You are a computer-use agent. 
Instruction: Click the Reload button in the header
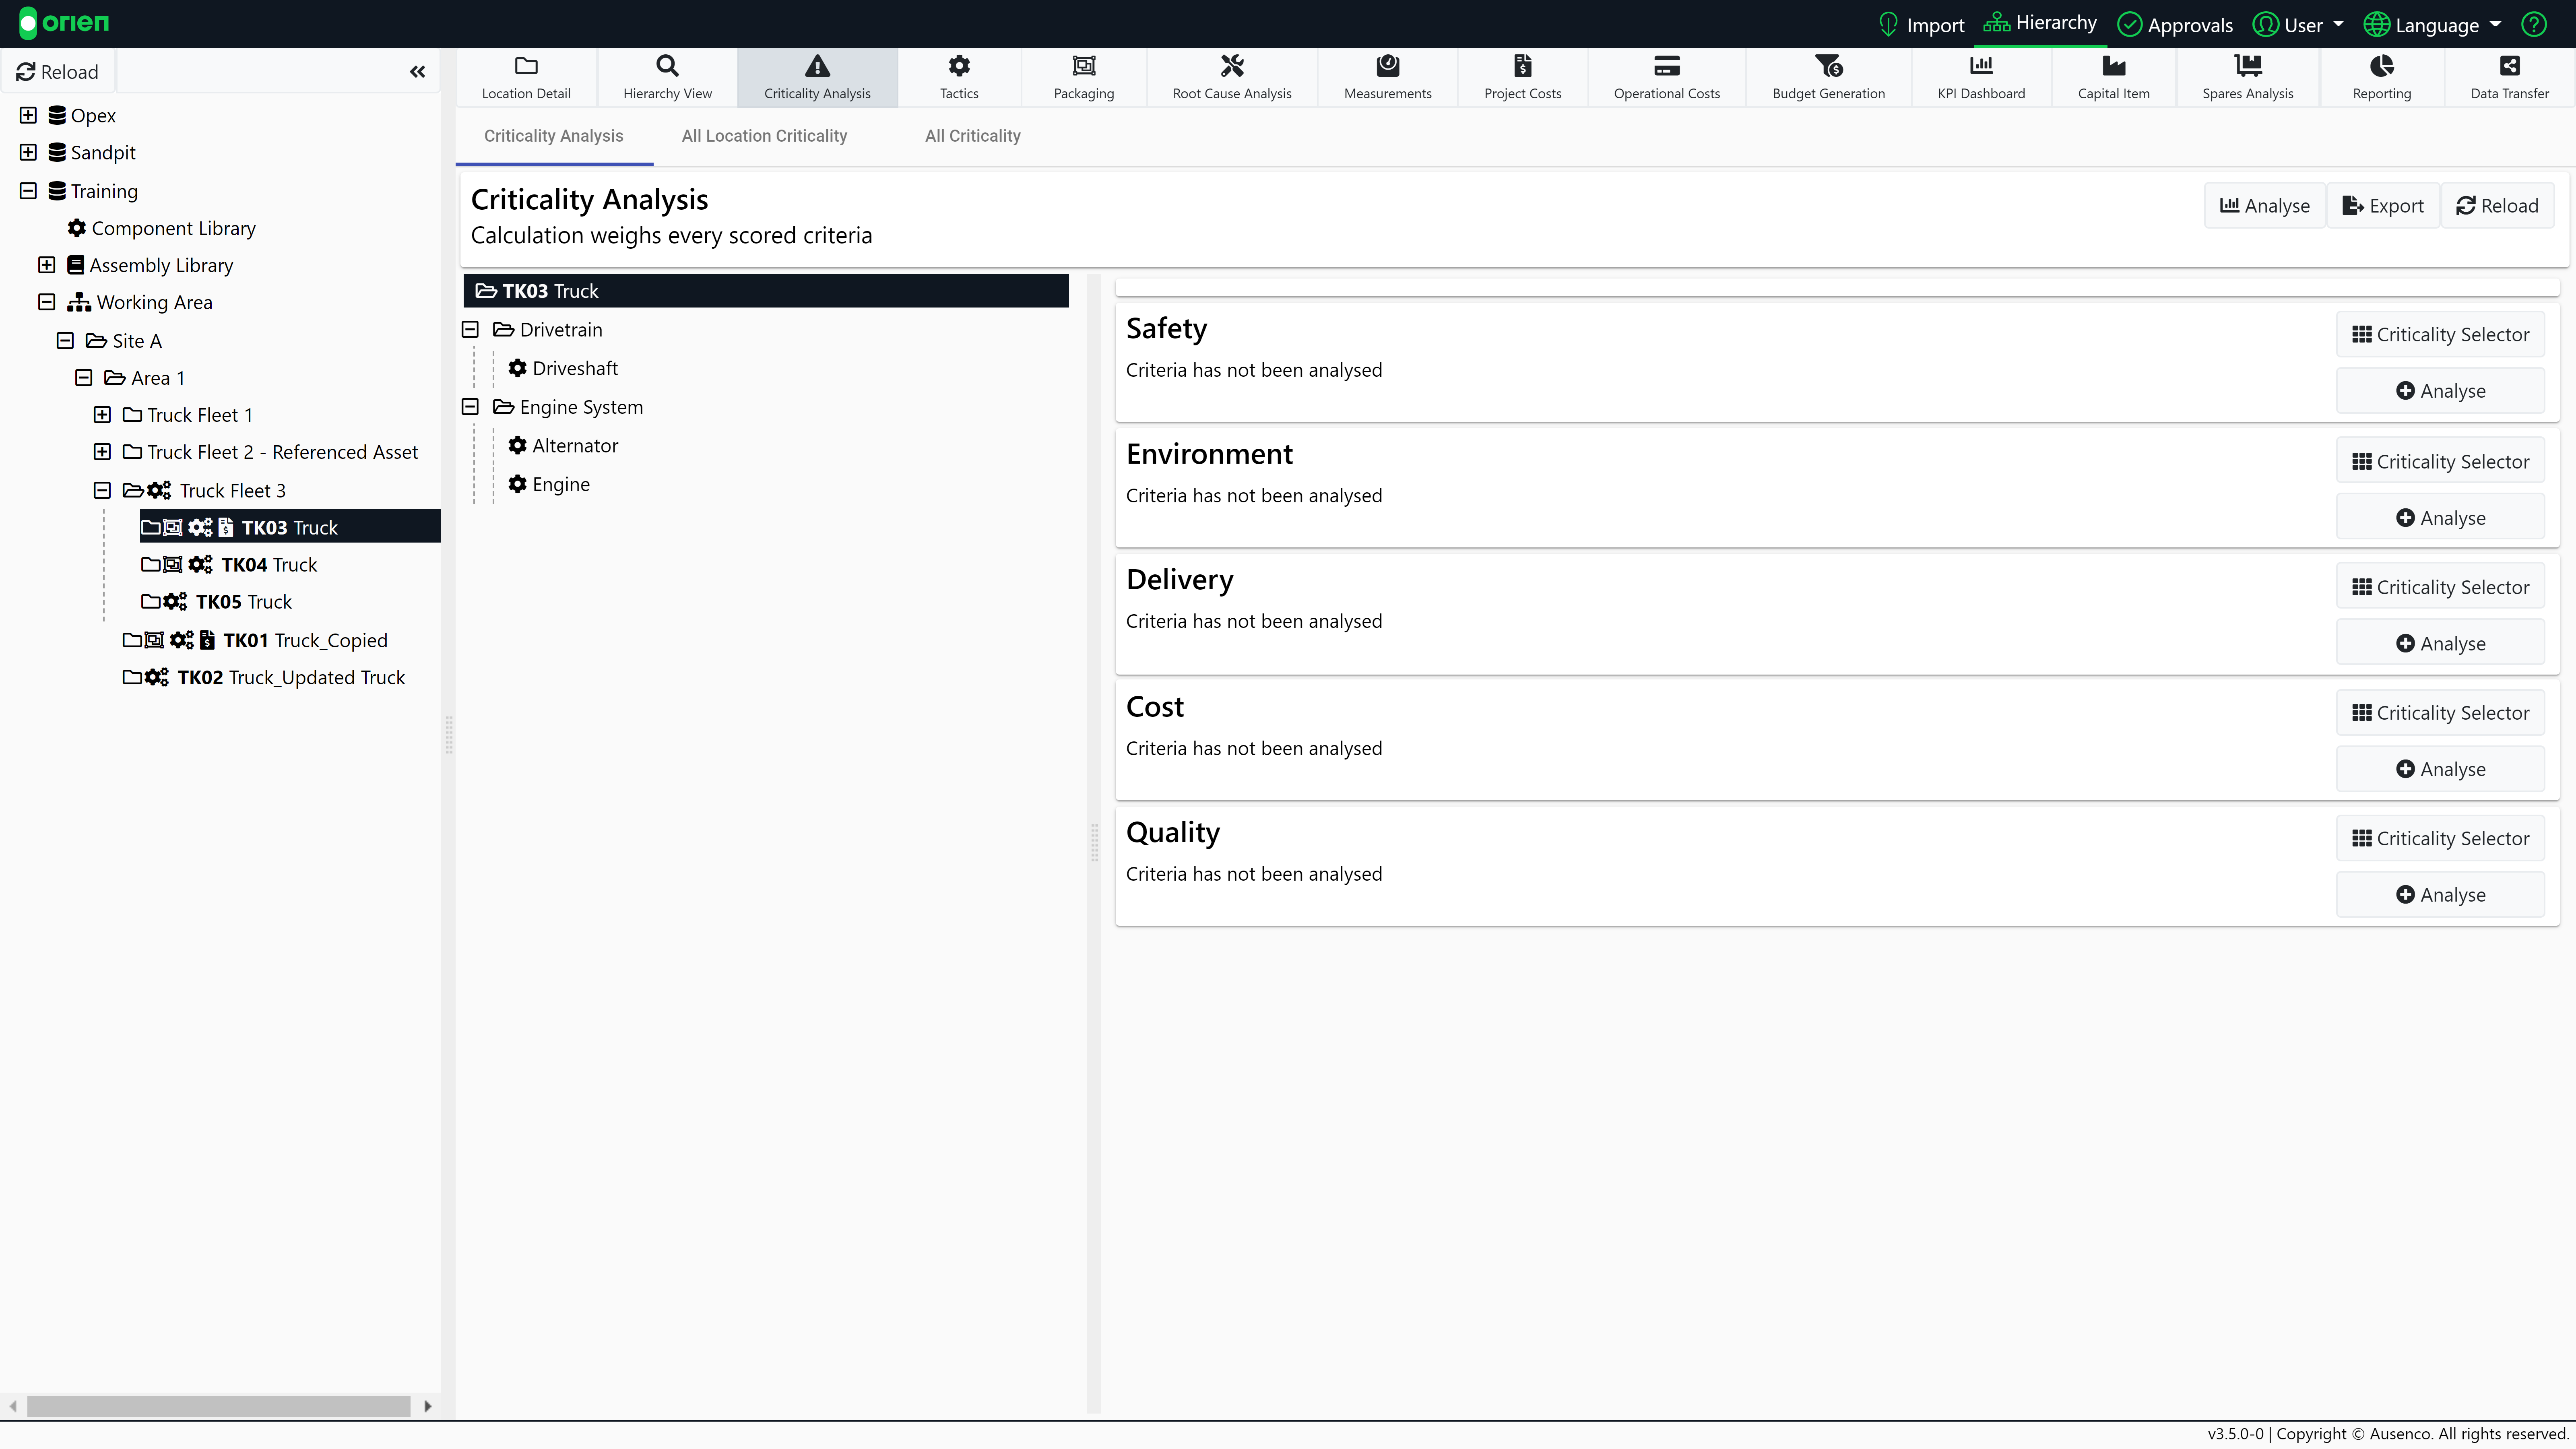[2498, 206]
